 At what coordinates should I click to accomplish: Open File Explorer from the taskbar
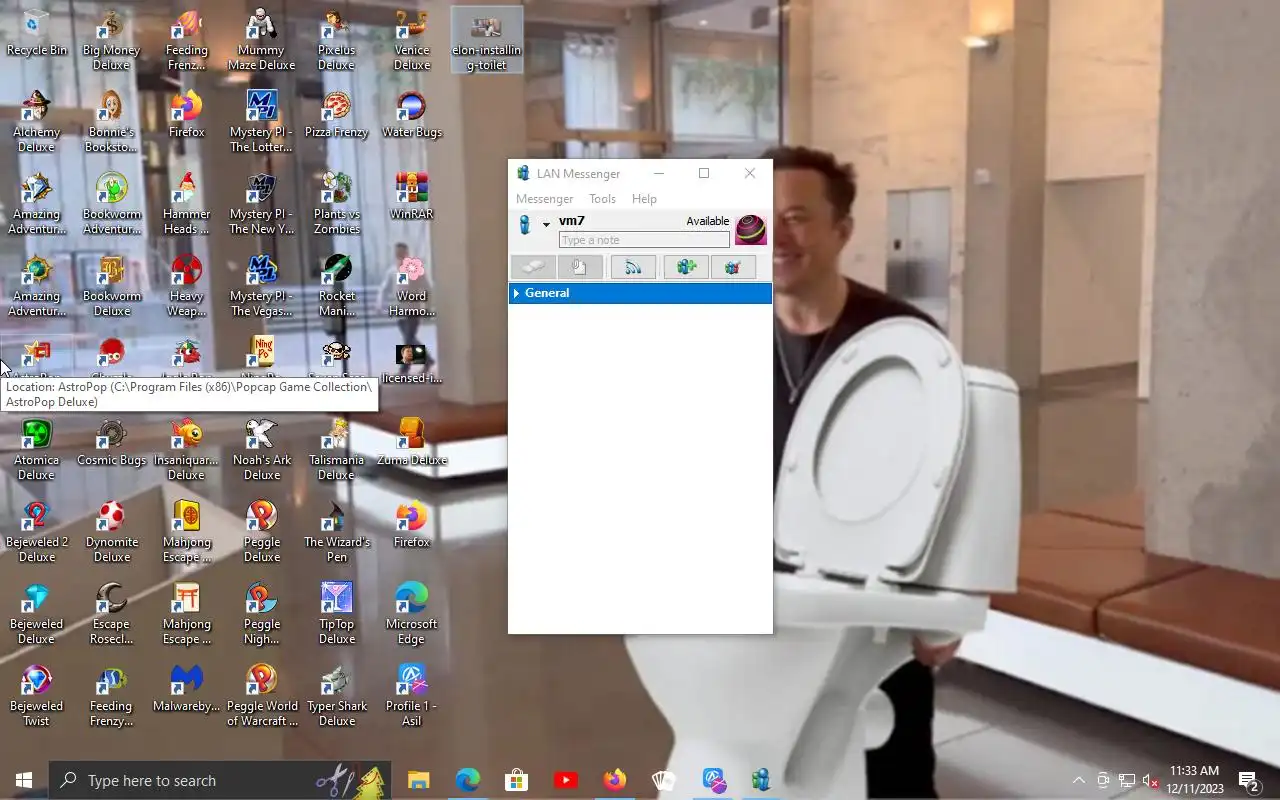[418, 780]
